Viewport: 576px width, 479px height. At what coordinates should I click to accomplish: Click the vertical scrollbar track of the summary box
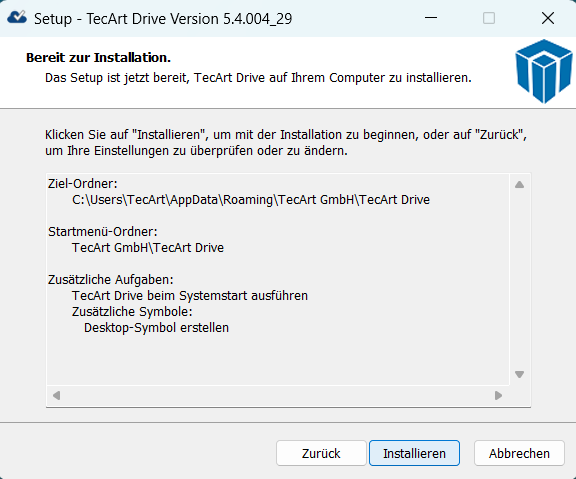coord(519,279)
